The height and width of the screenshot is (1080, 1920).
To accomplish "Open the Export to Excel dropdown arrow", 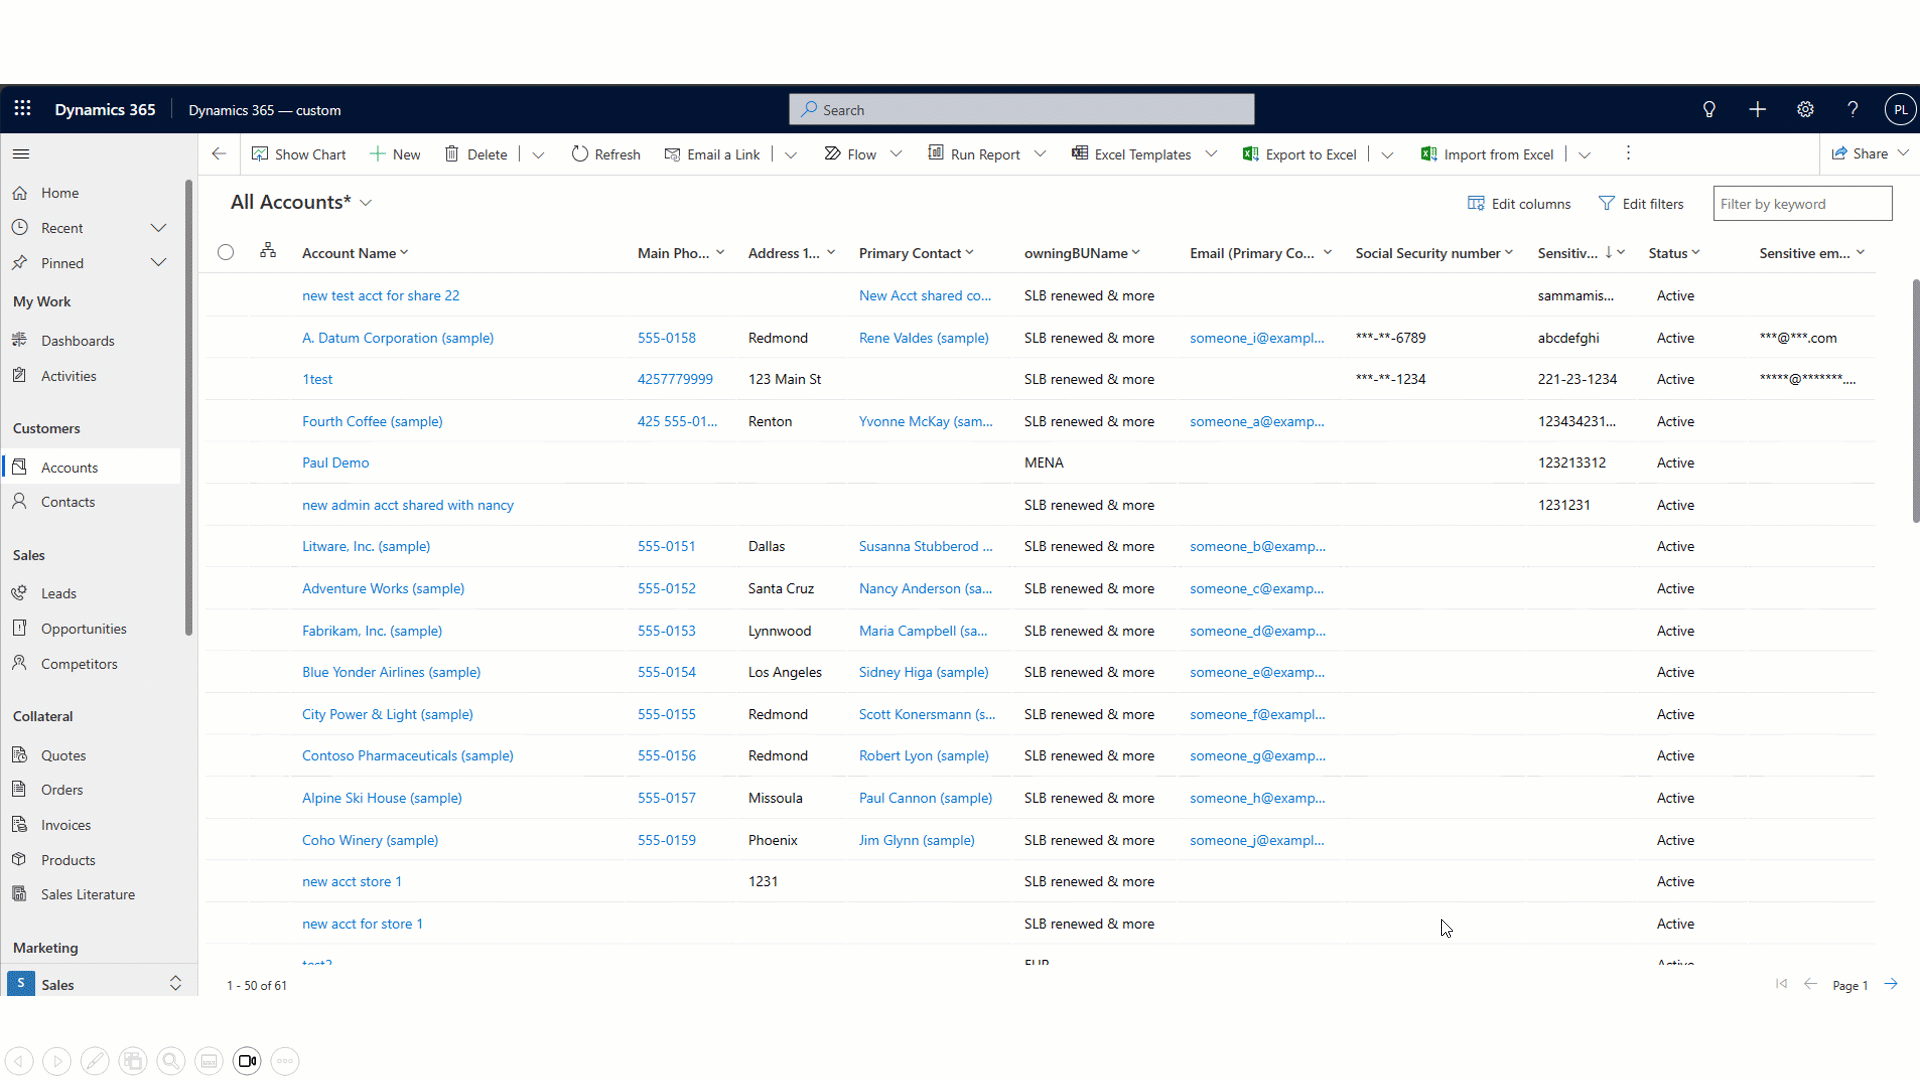I will point(1387,155).
